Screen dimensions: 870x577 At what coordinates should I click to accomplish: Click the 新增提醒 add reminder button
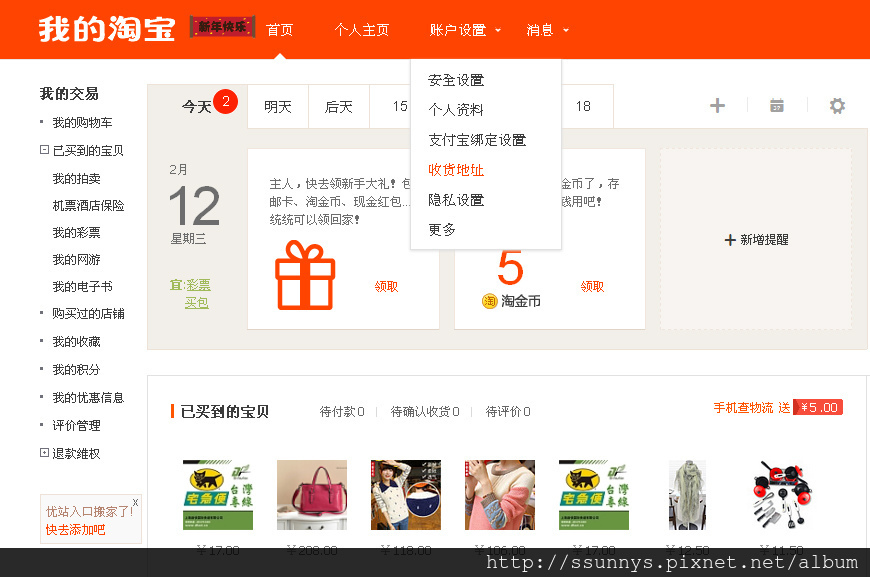click(x=756, y=240)
